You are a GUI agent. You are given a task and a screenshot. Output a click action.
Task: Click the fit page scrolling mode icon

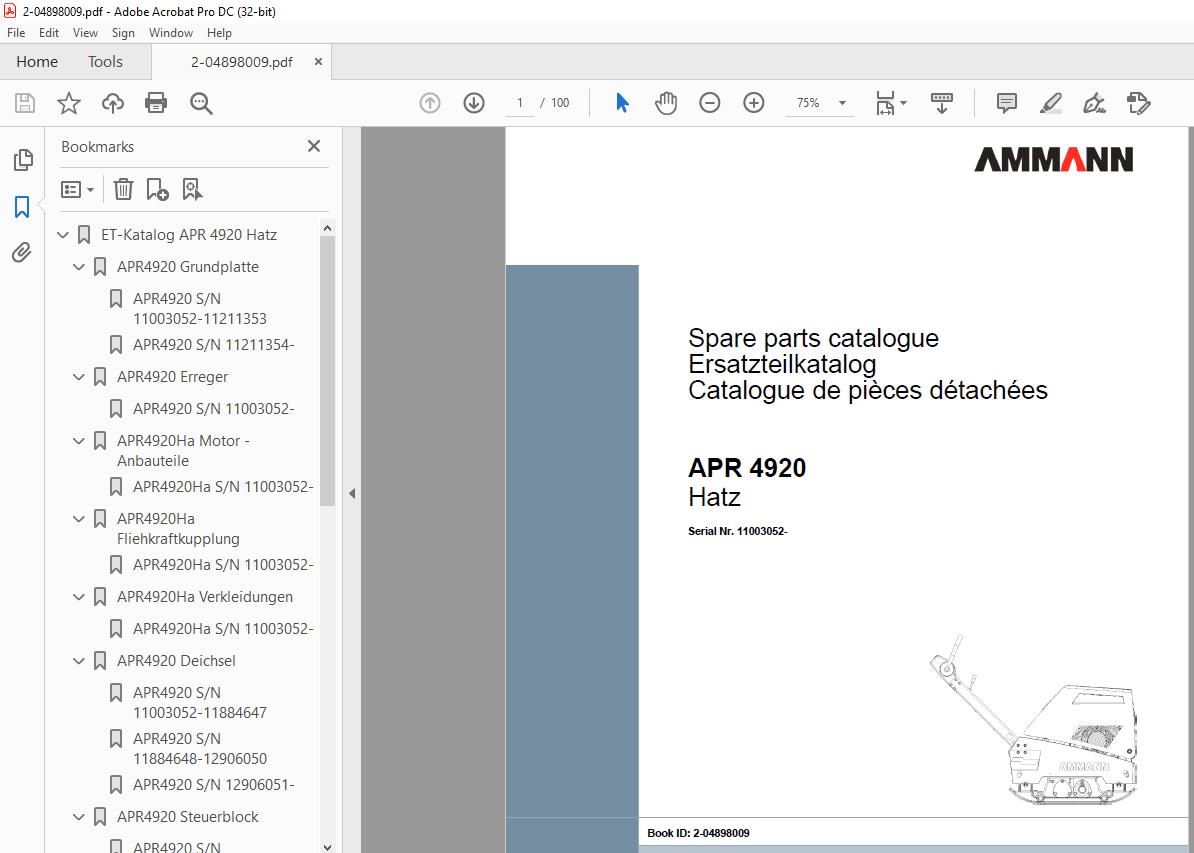pos(885,103)
